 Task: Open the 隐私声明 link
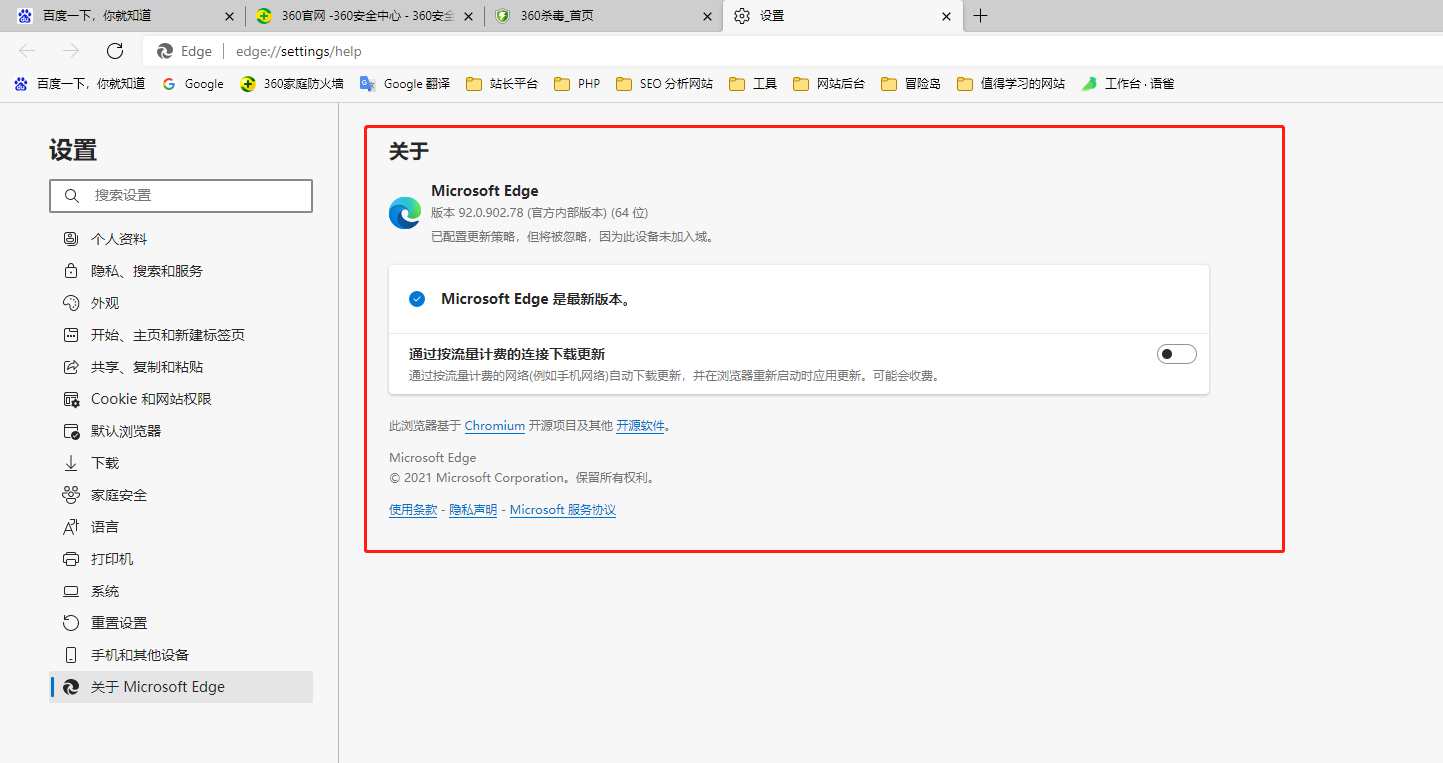473,510
